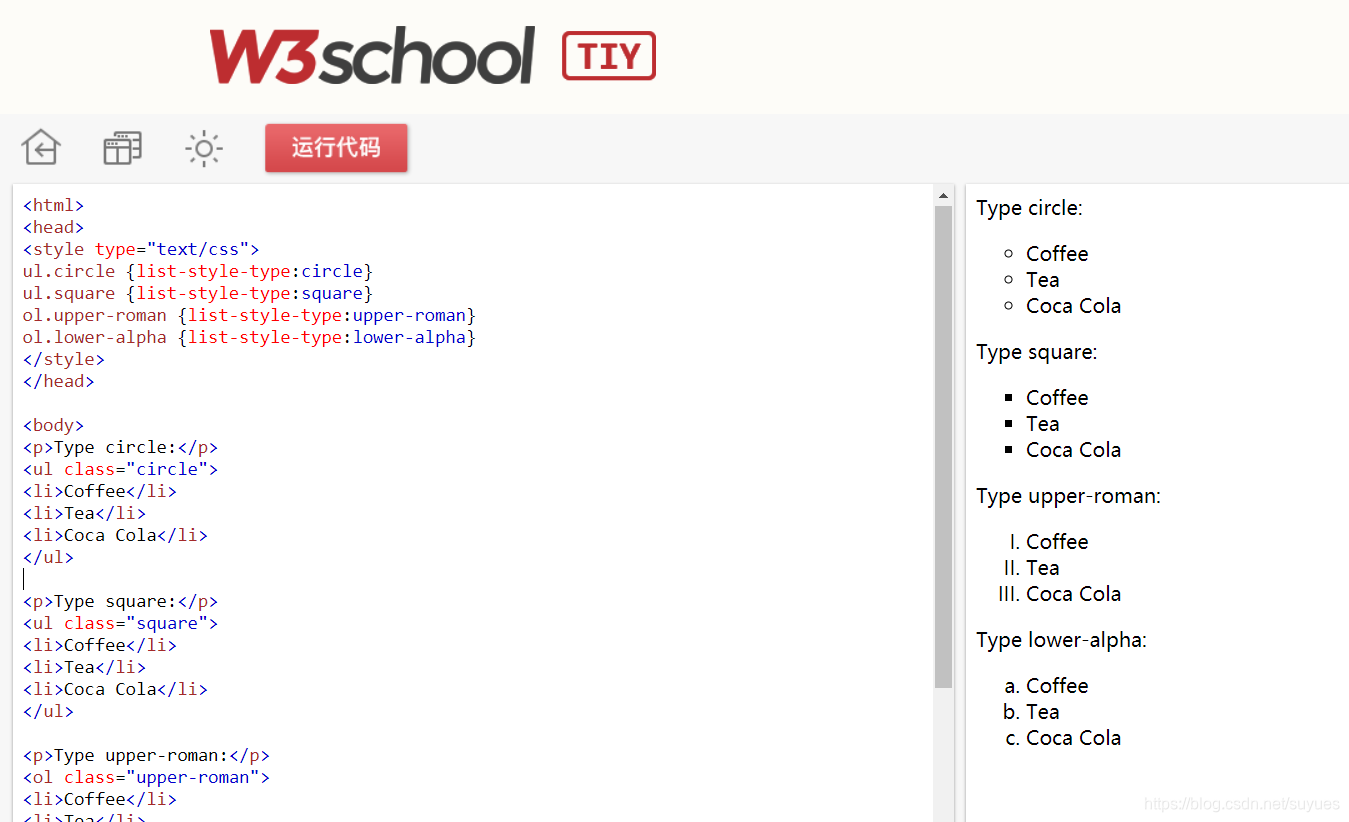The width and height of the screenshot is (1349, 822).
Task: Click the '<ul class="square">' code line
Action: (x=121, y=623)
